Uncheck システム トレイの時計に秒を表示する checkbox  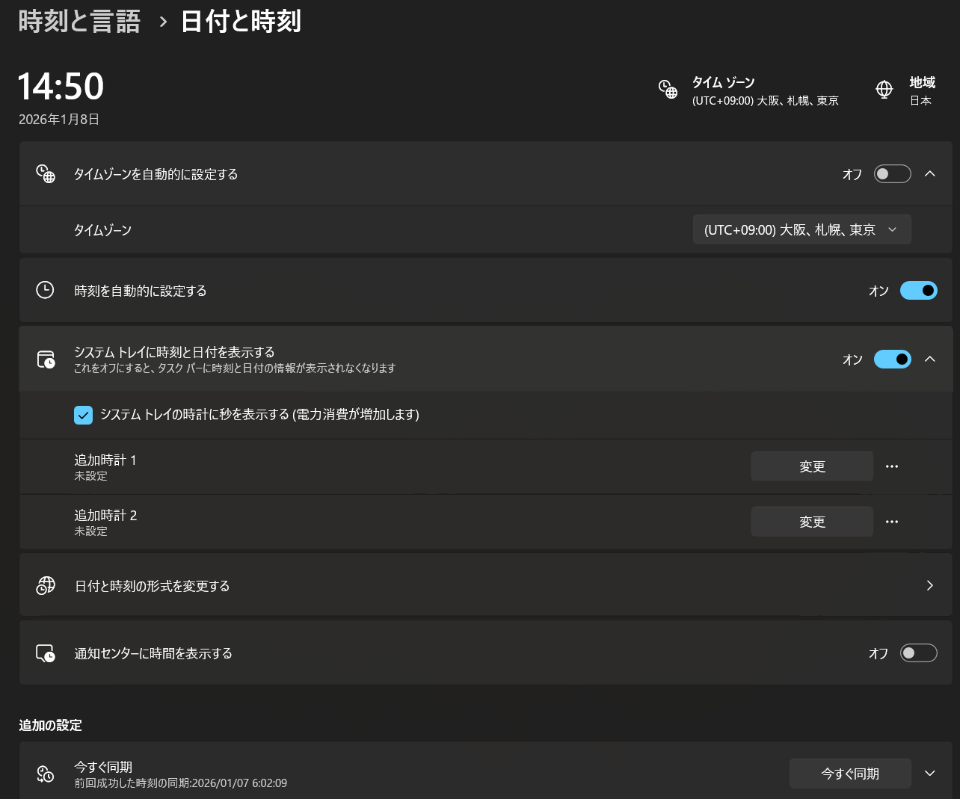(83, 415)
